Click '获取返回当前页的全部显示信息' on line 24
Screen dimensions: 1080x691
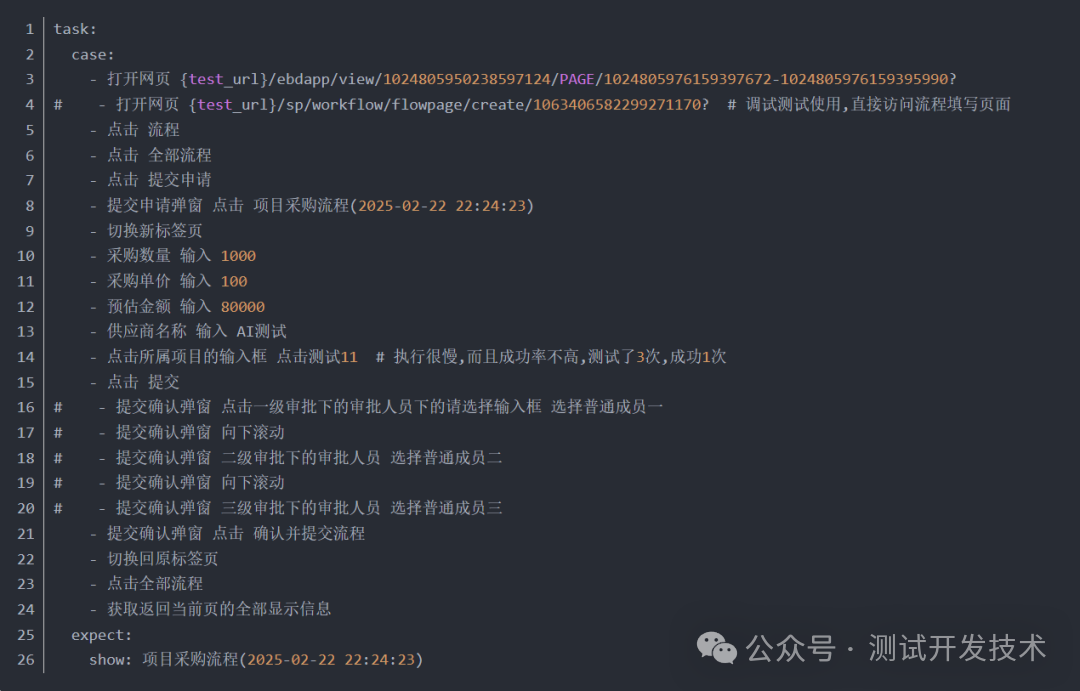click(219, 609)
